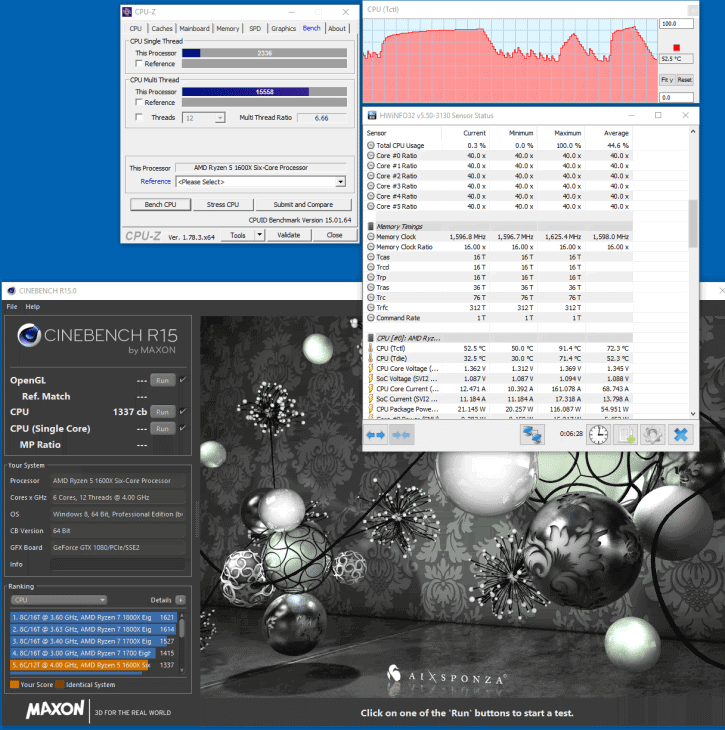Open the Mainboard tab in CPU-Z
The width and height of the screenshot is (725, 730).
(194, 28)
